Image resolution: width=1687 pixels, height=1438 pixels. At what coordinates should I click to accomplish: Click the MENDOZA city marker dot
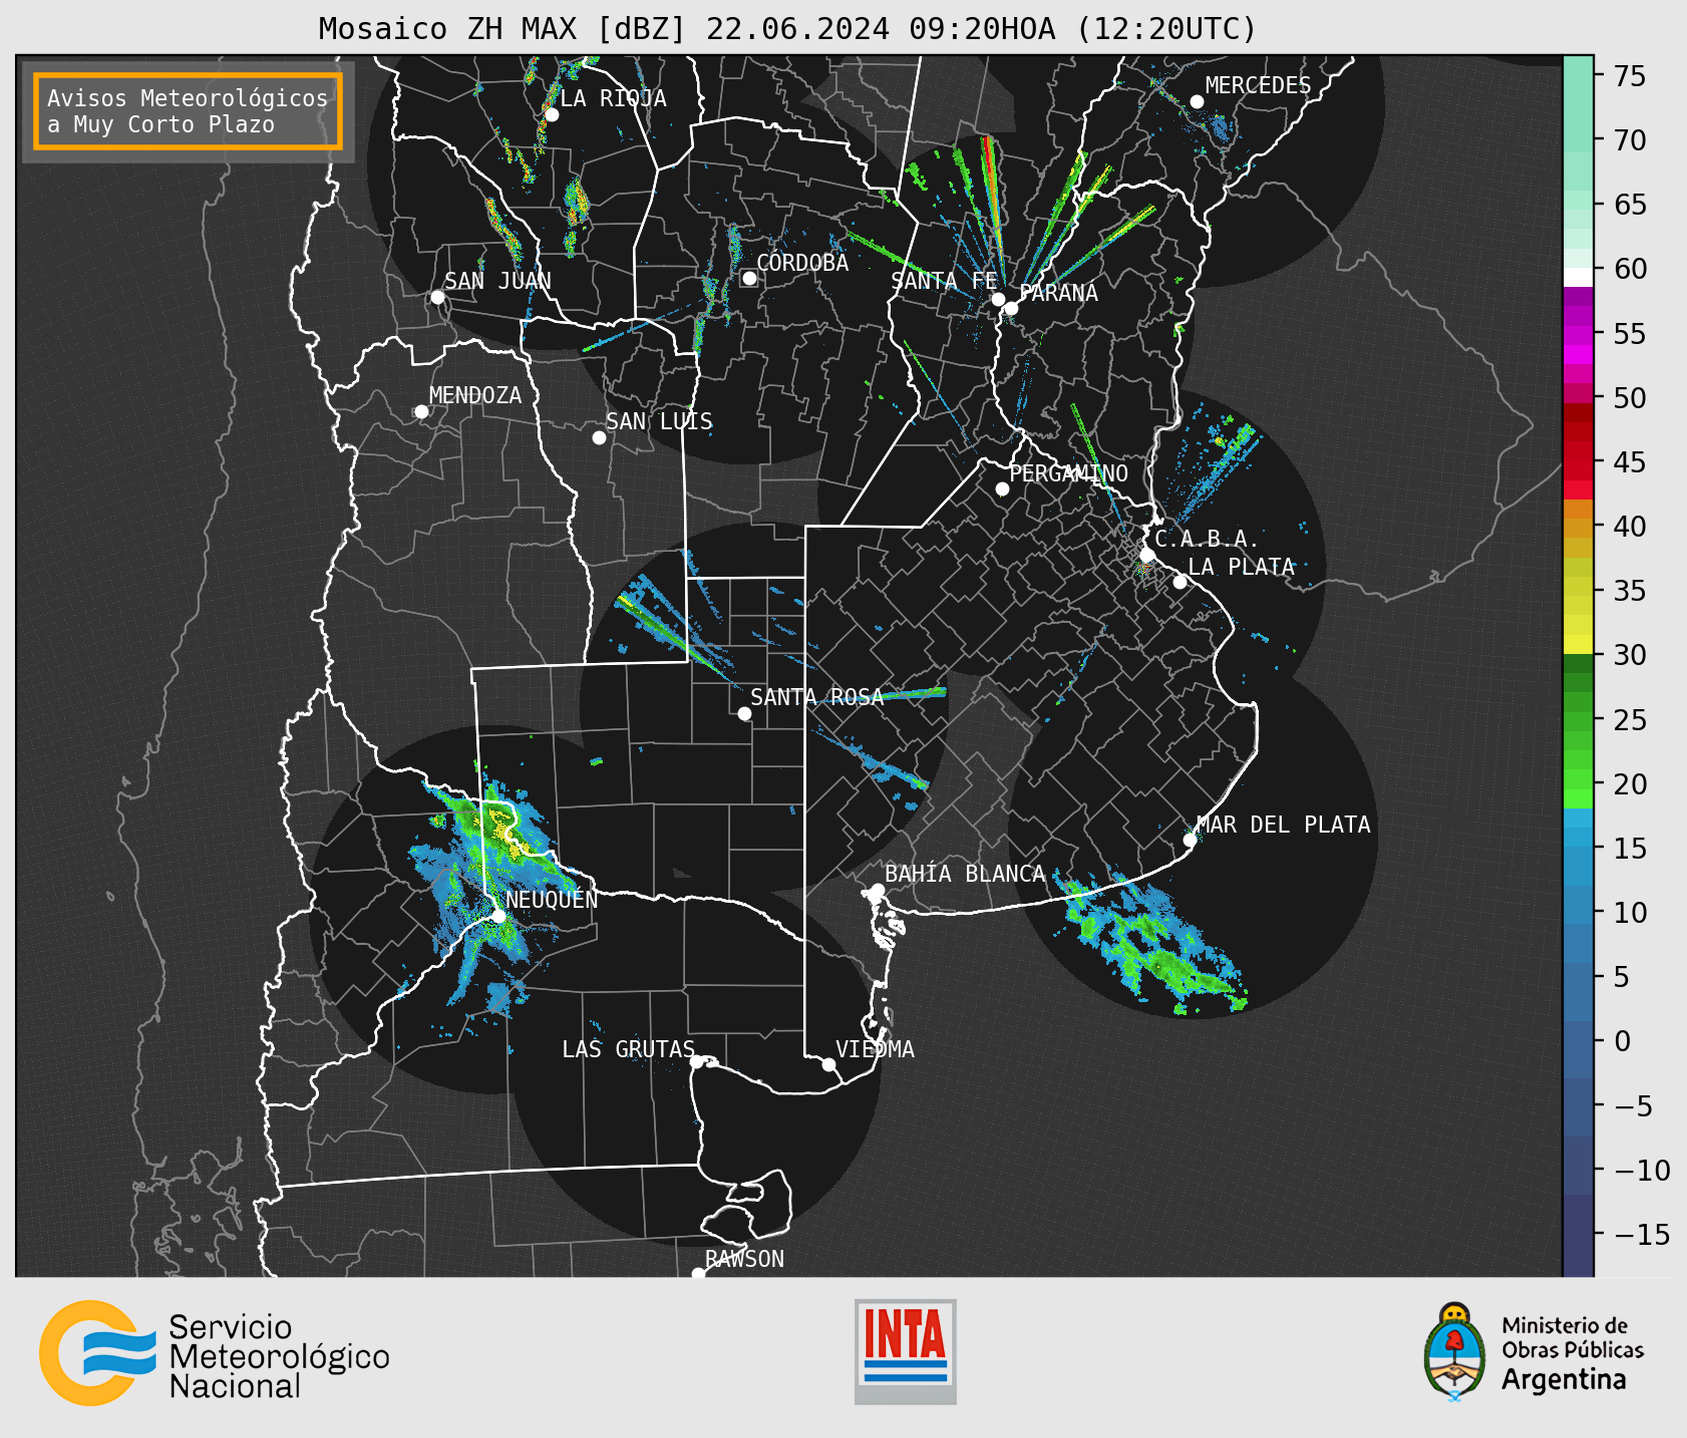pos(421,412)
